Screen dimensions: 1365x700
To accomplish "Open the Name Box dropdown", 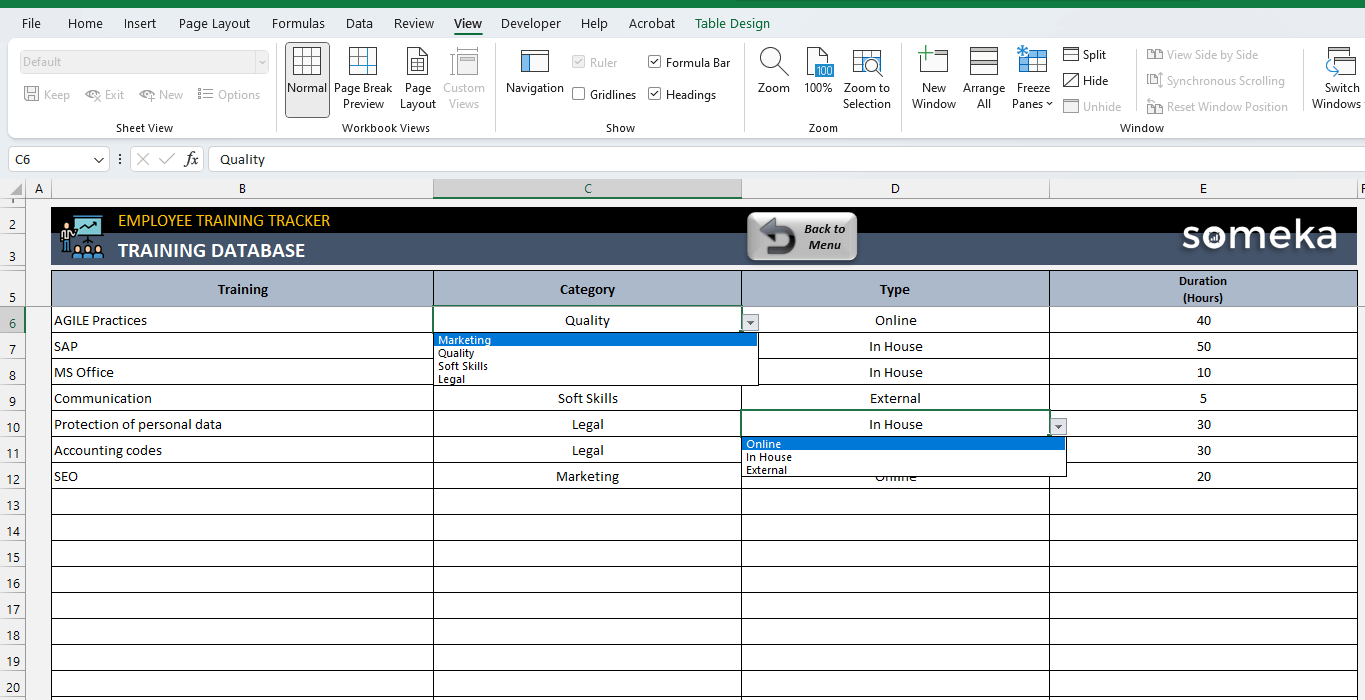I will pyautogui.click(x=98, y=159).
